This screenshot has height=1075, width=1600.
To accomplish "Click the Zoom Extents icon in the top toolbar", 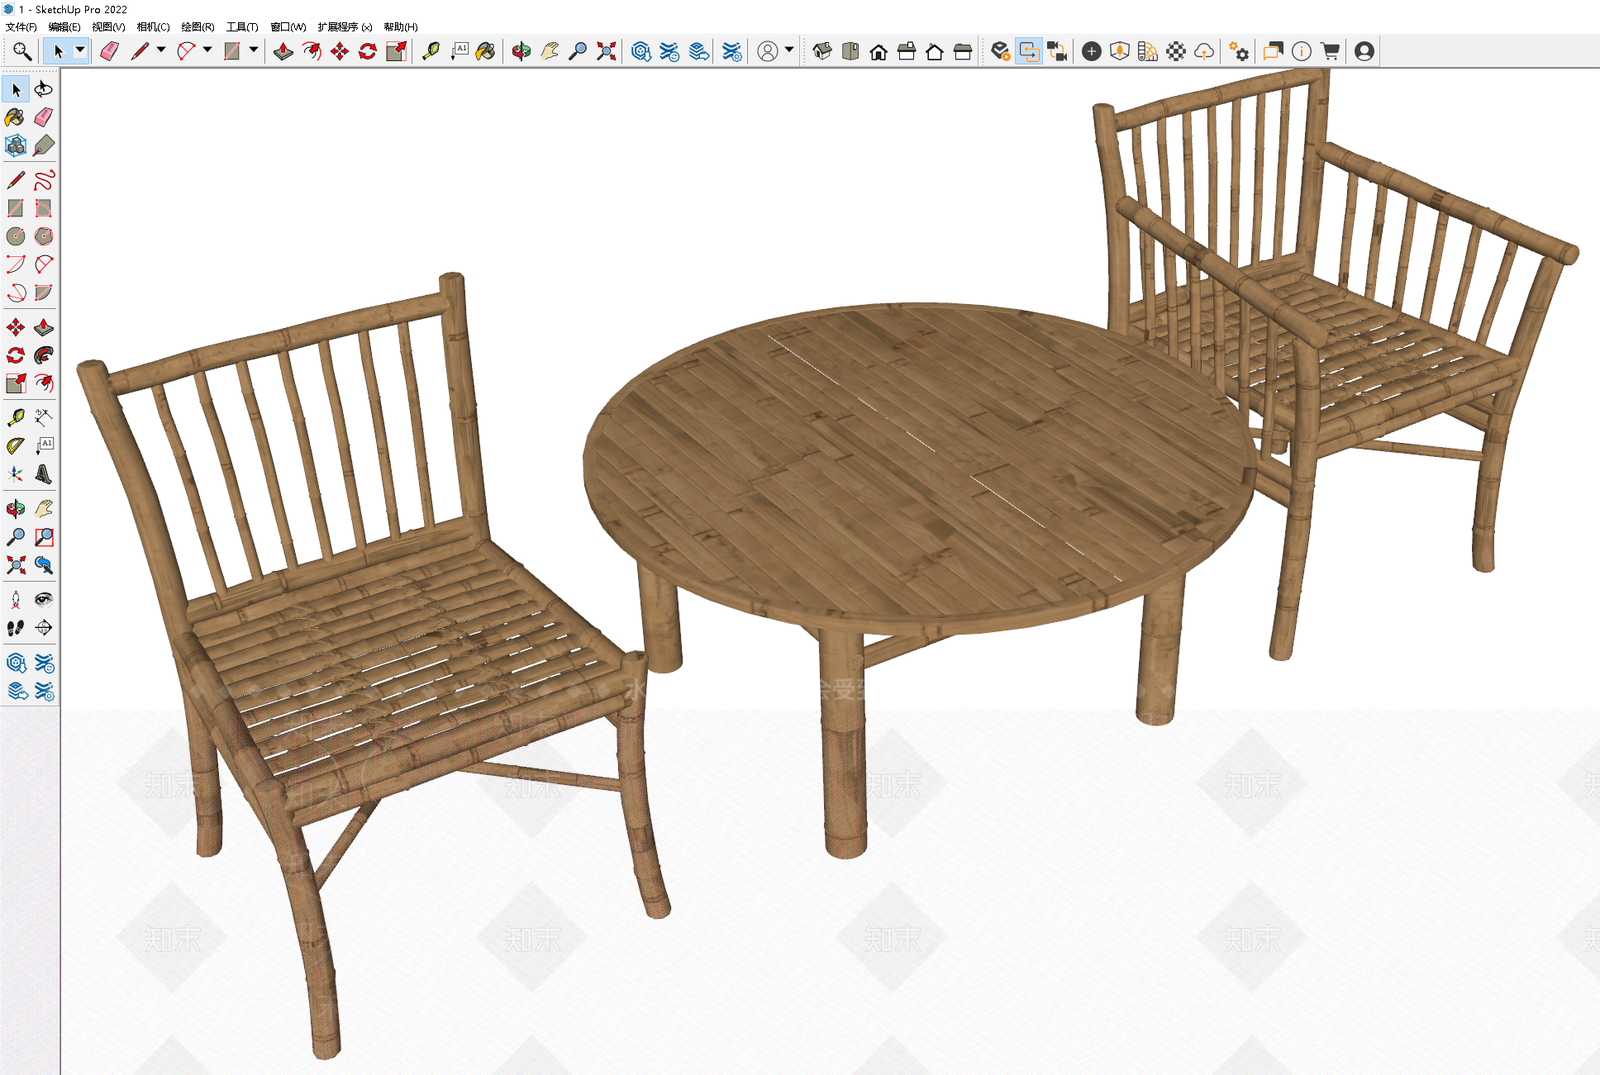I will pos(606,51).
